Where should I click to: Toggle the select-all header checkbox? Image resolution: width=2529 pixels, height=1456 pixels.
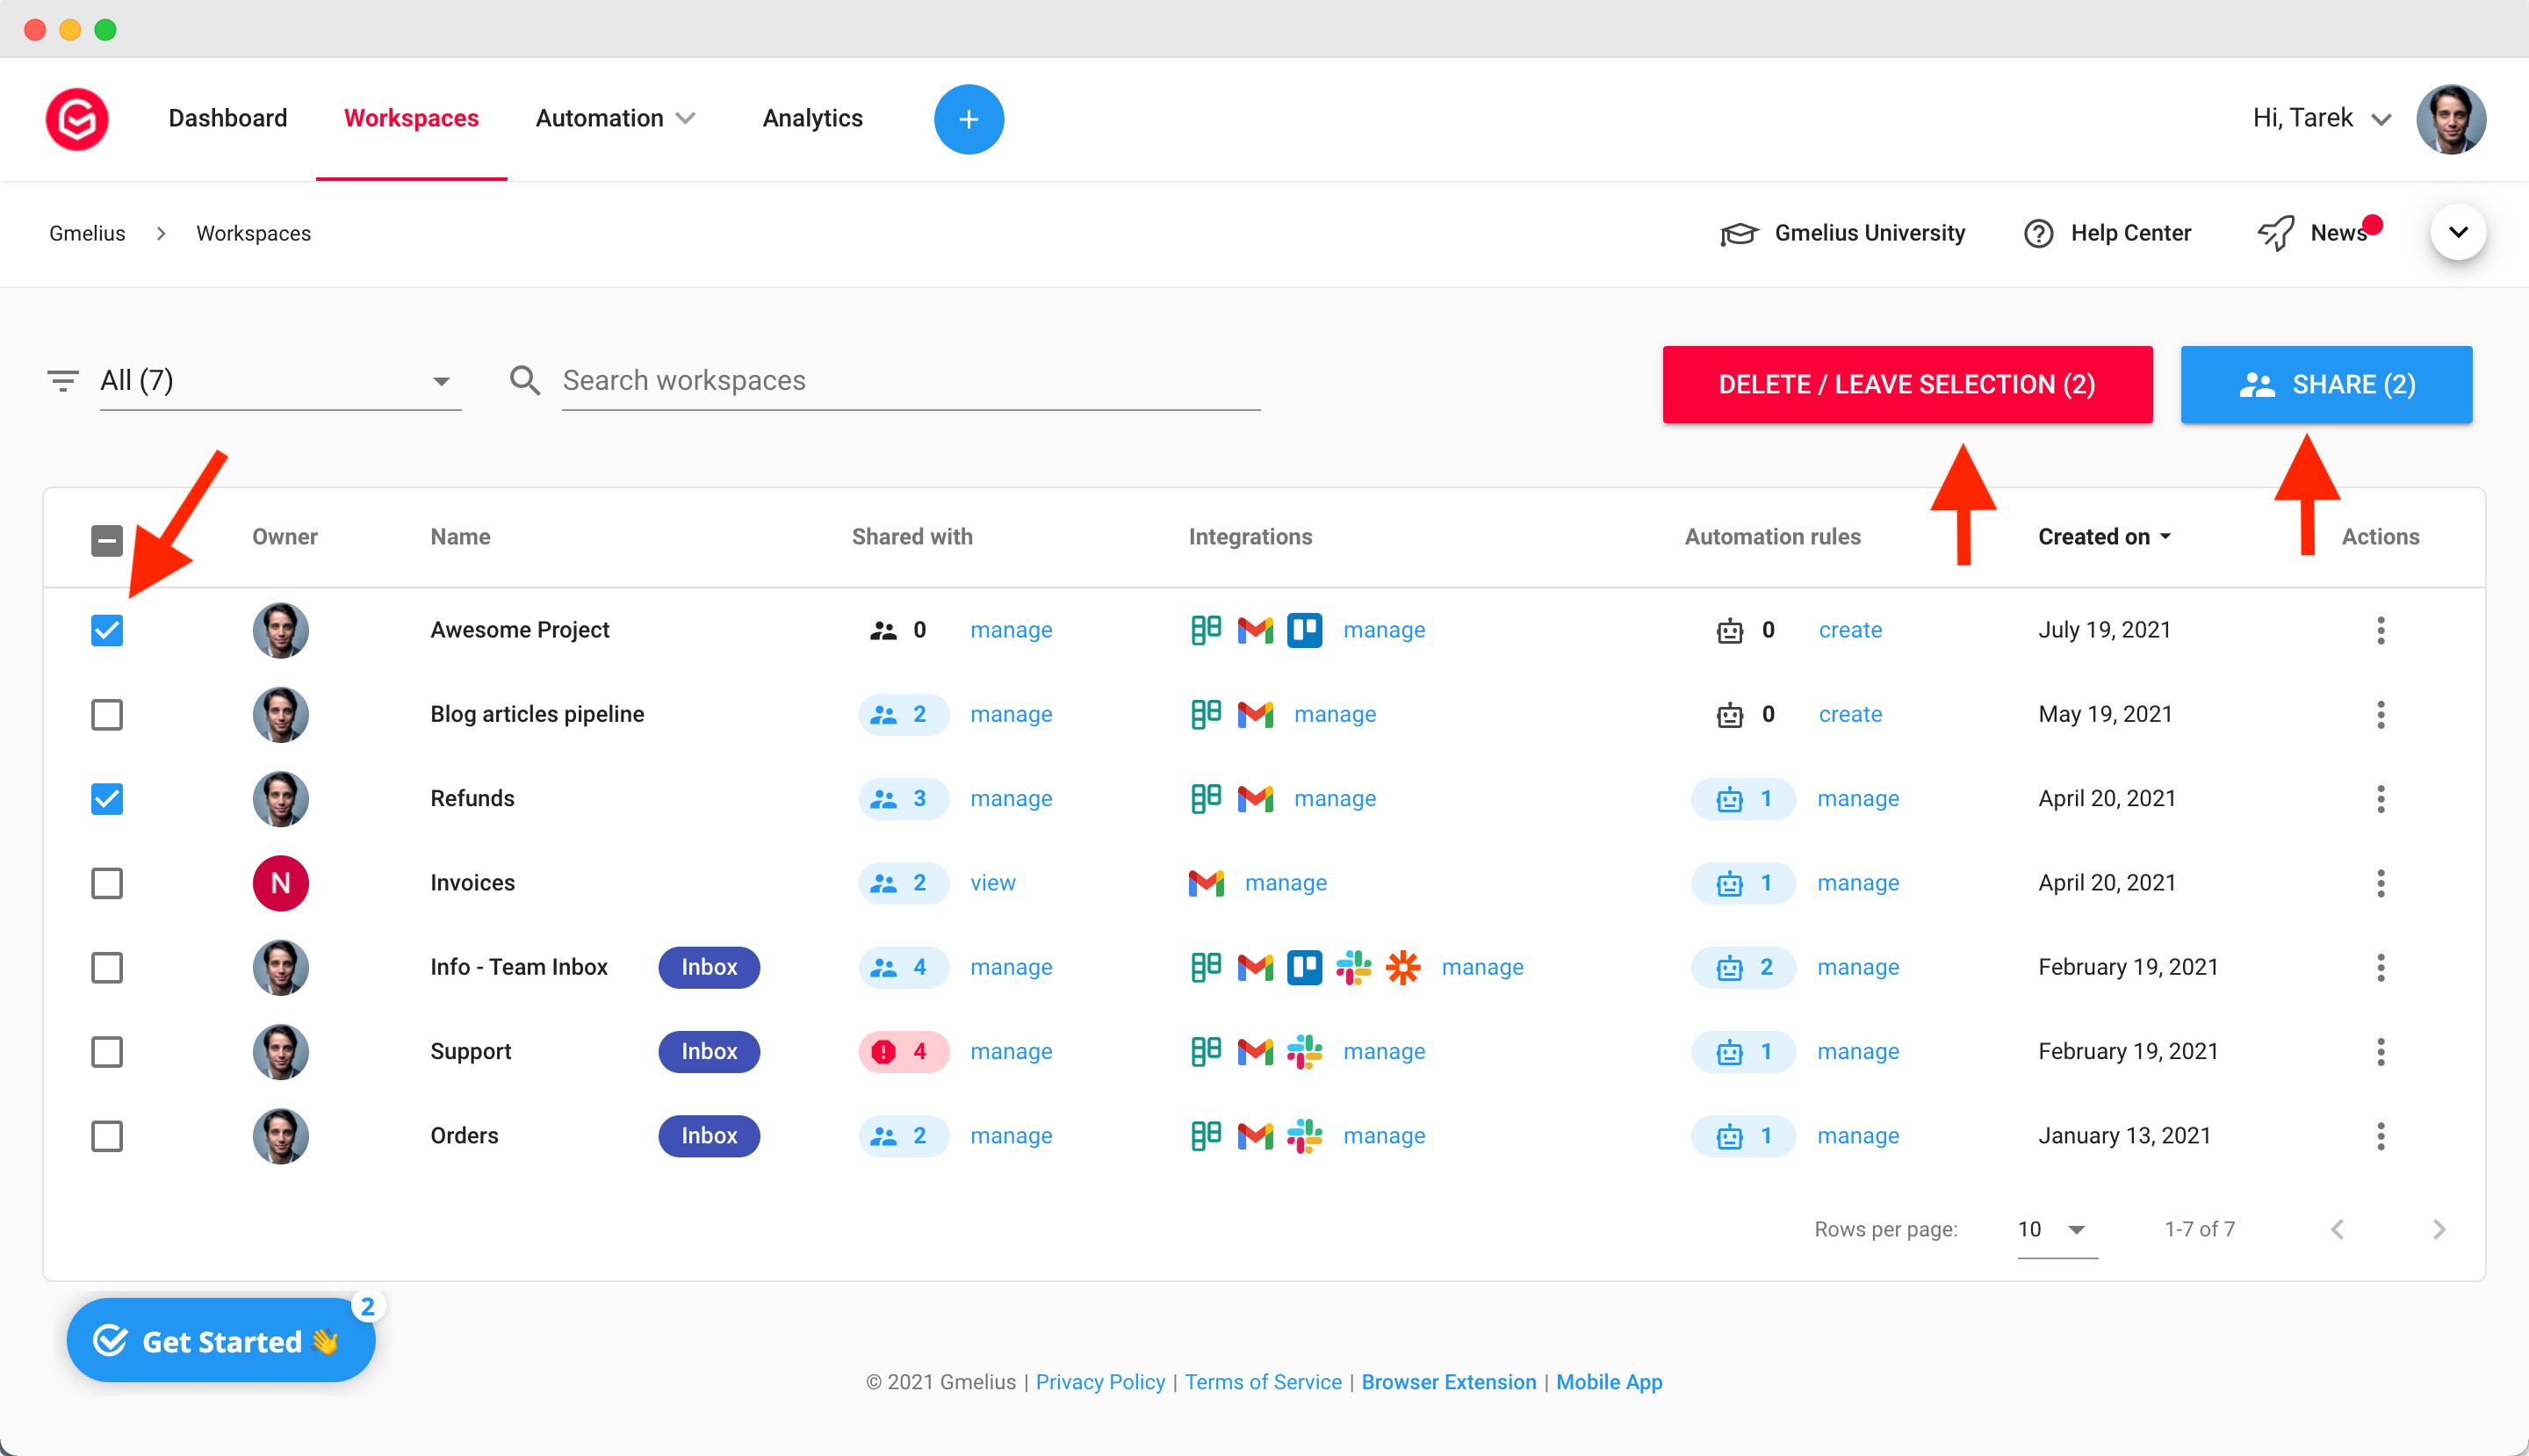(107, 541)
